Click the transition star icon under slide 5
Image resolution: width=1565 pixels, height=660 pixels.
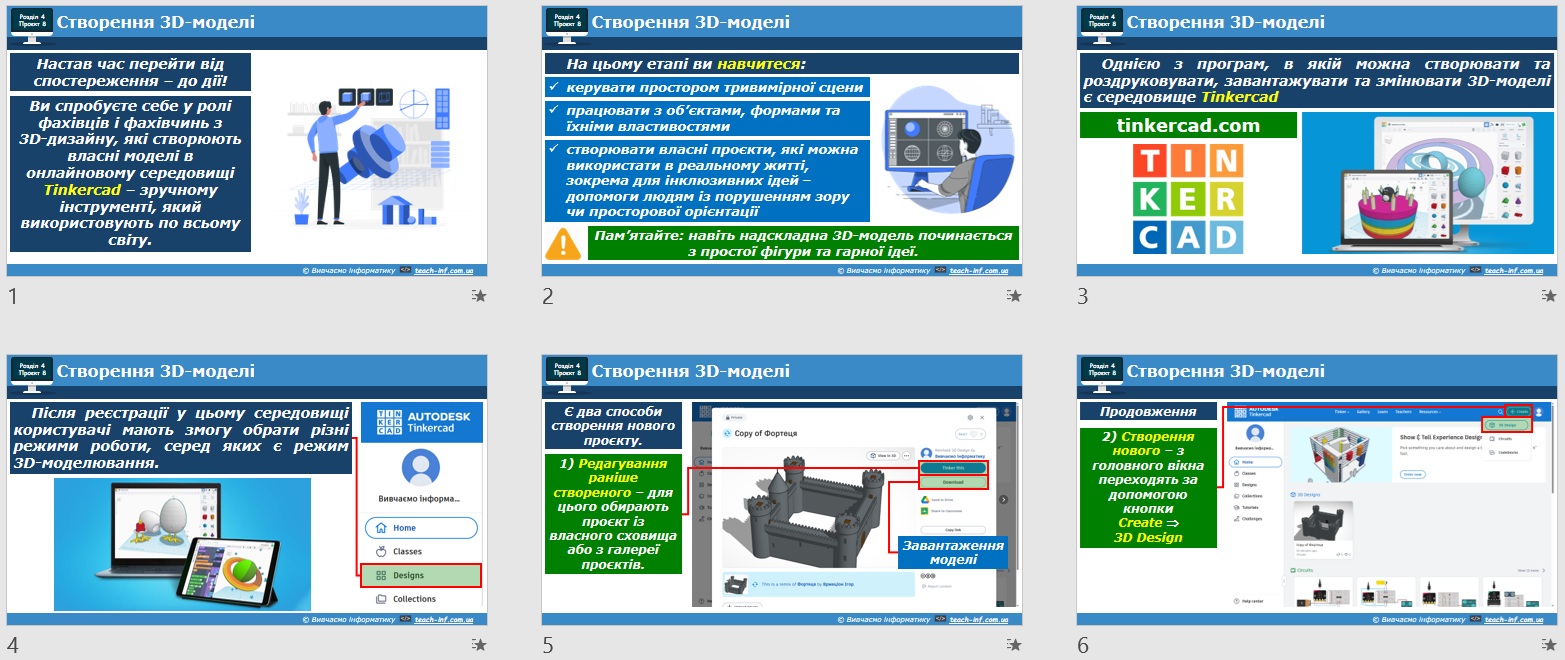tap(1014, 645)
